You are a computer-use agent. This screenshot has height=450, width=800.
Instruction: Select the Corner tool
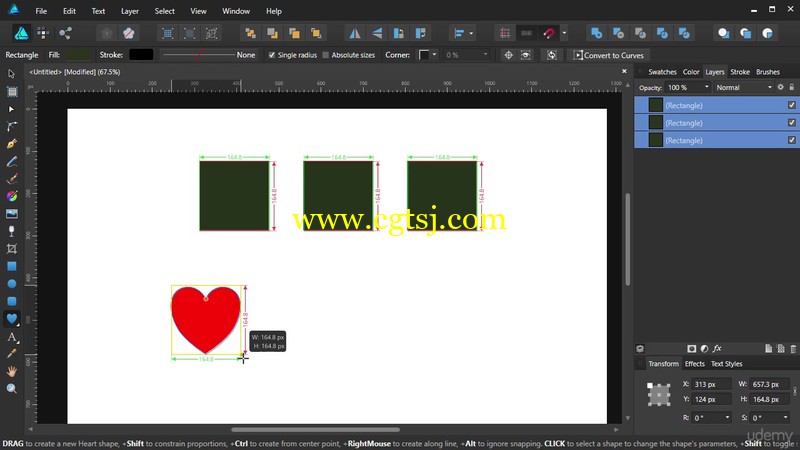tap(11, 127)
